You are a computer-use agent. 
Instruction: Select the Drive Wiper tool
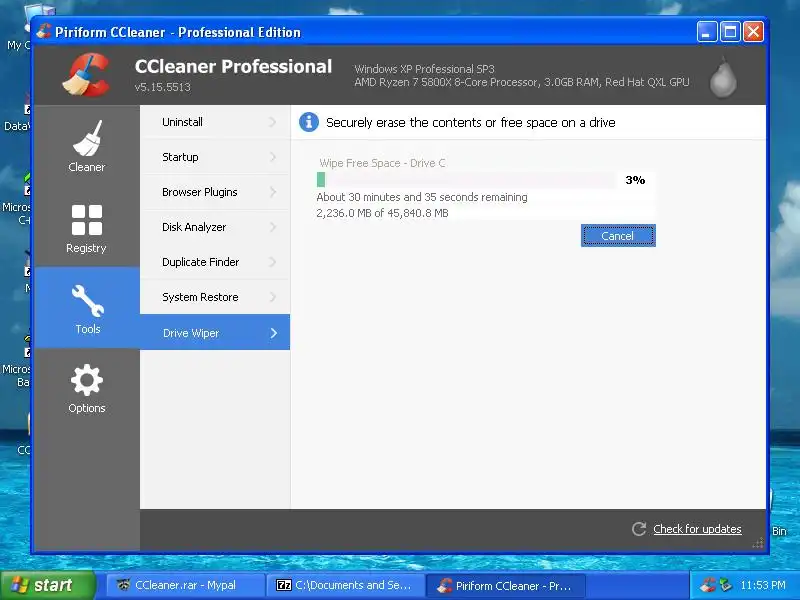tap(215, 332)
